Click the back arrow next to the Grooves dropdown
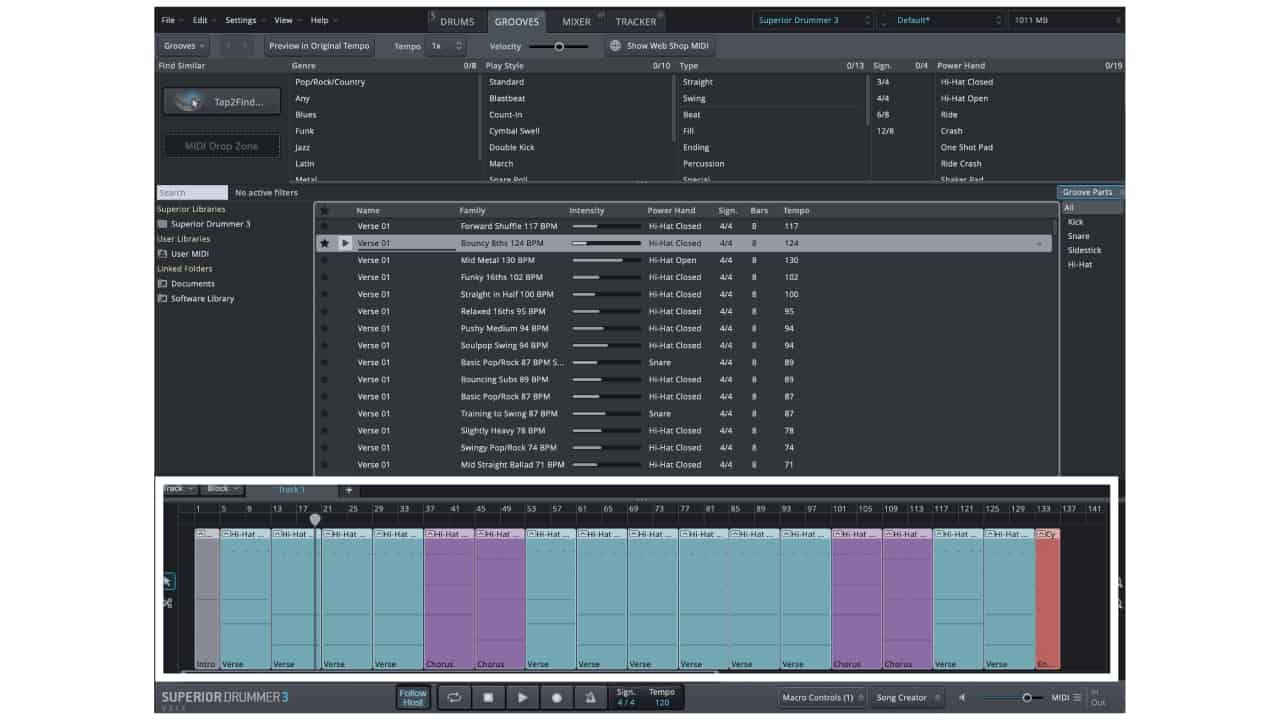 click(228, 46)
